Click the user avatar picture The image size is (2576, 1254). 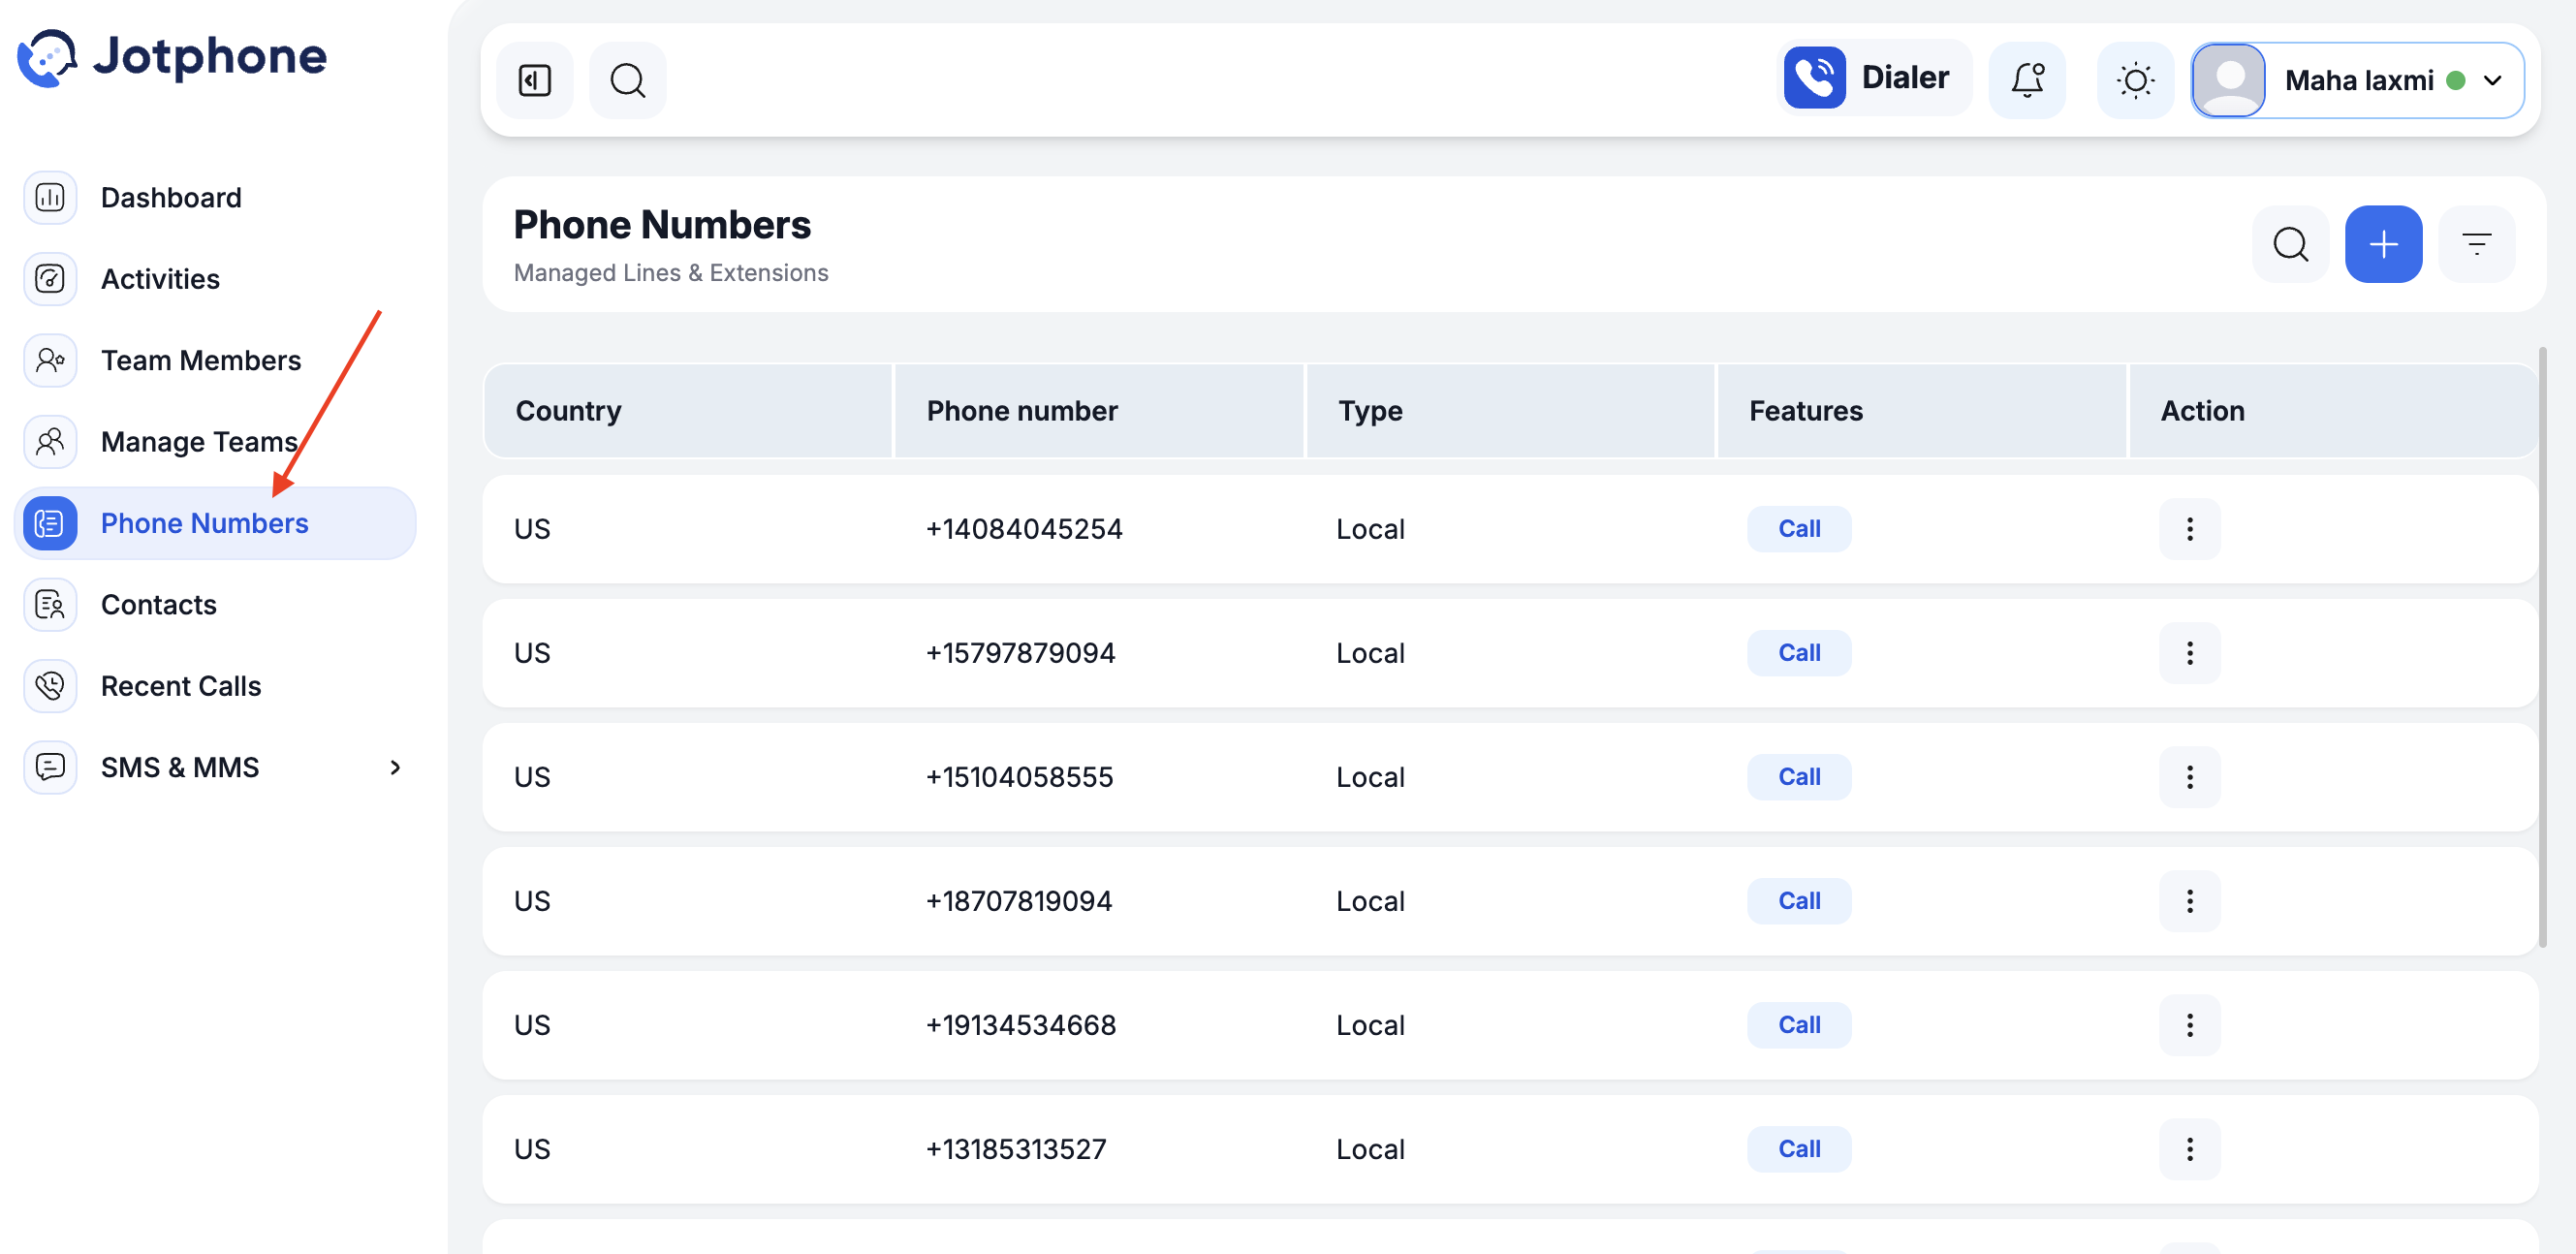pyautogui.click(x=2229, y=80)
